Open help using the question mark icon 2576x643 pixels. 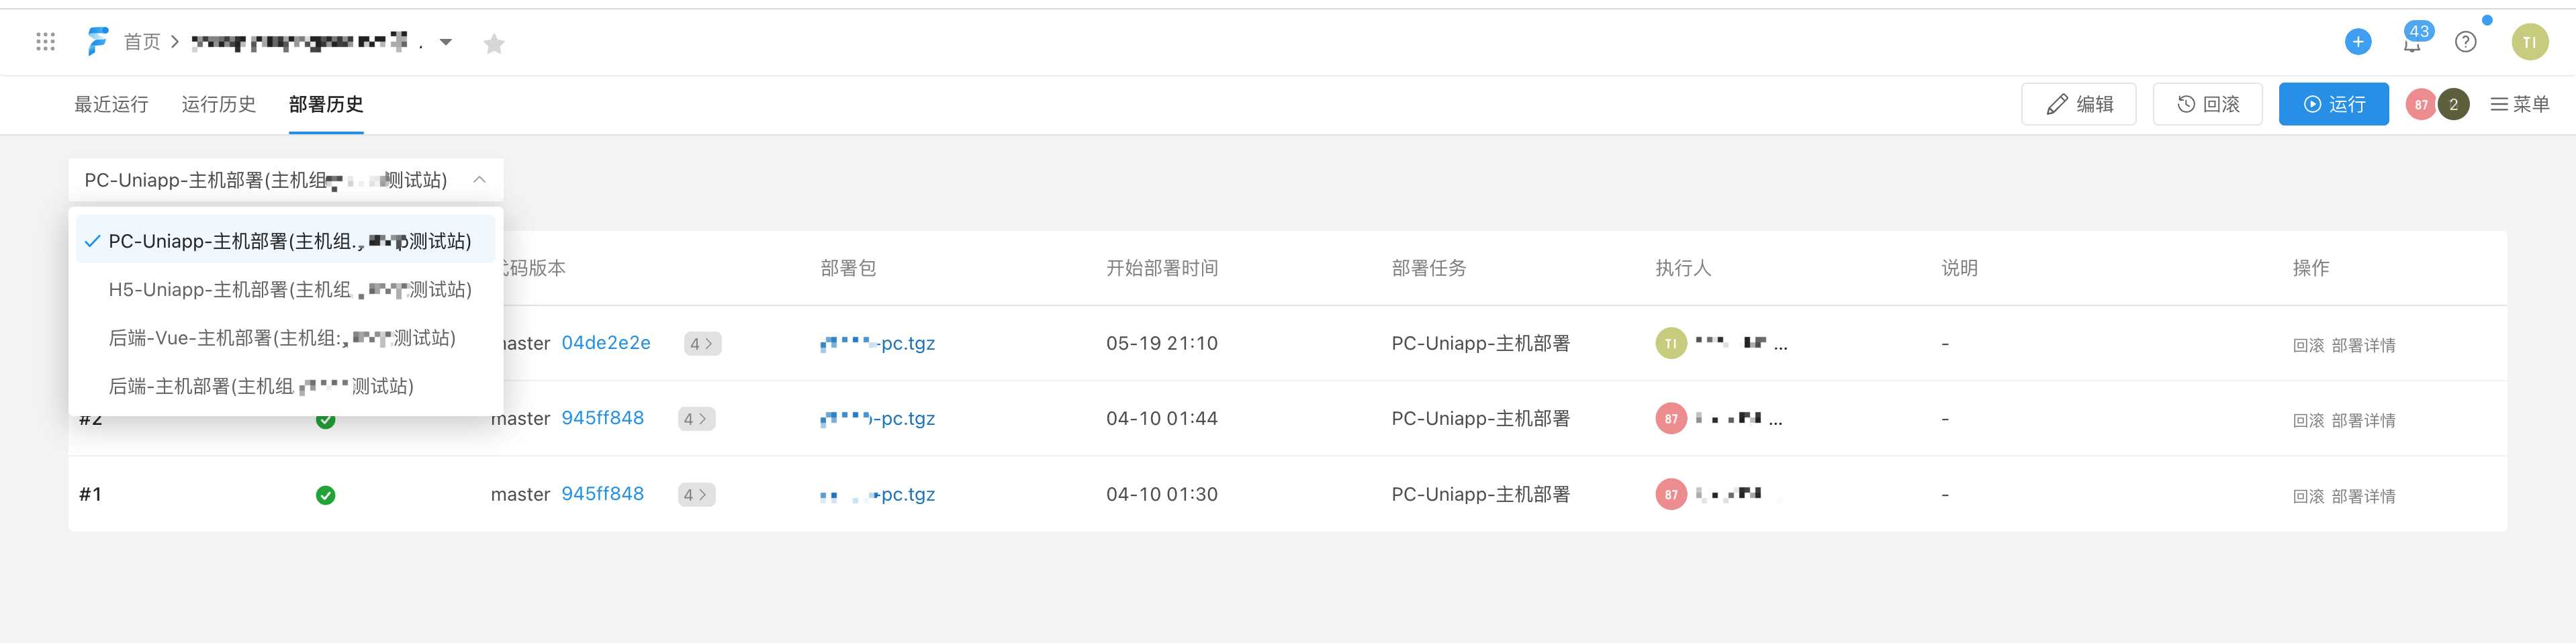[x=2465, y=41]
